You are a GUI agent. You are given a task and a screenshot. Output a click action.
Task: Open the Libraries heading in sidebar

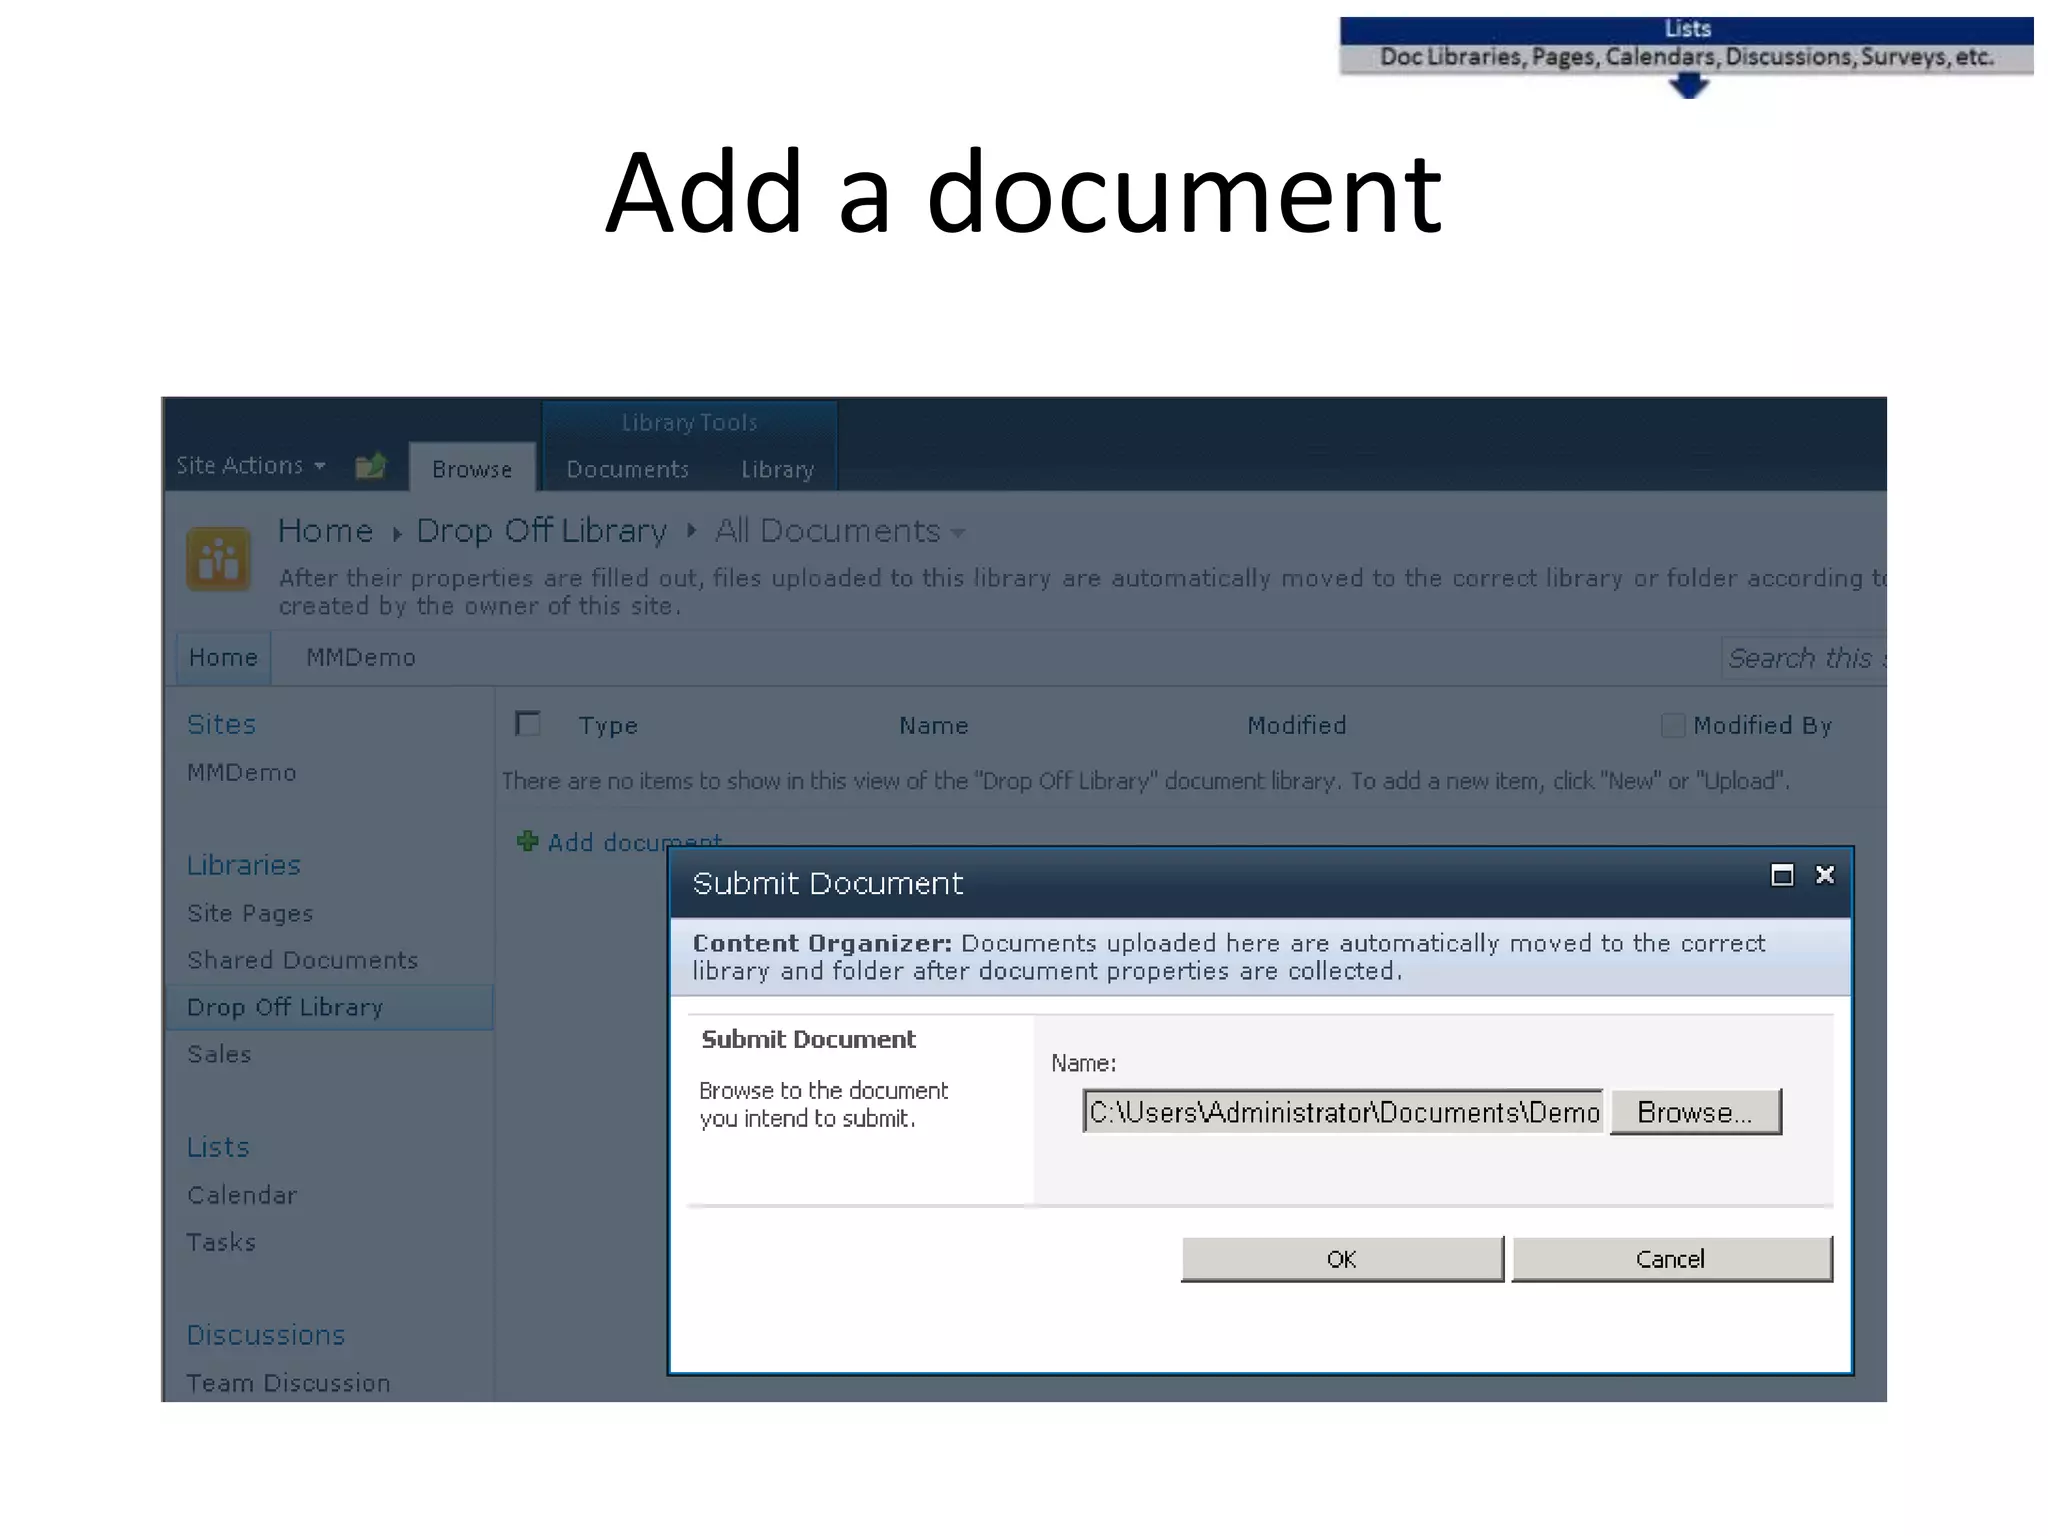click(x=244, y=865)
